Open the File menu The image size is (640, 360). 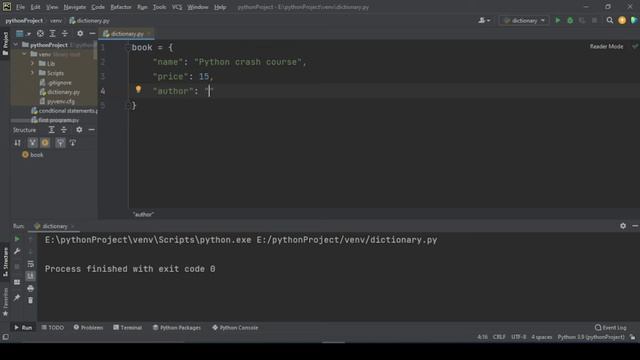20,7
